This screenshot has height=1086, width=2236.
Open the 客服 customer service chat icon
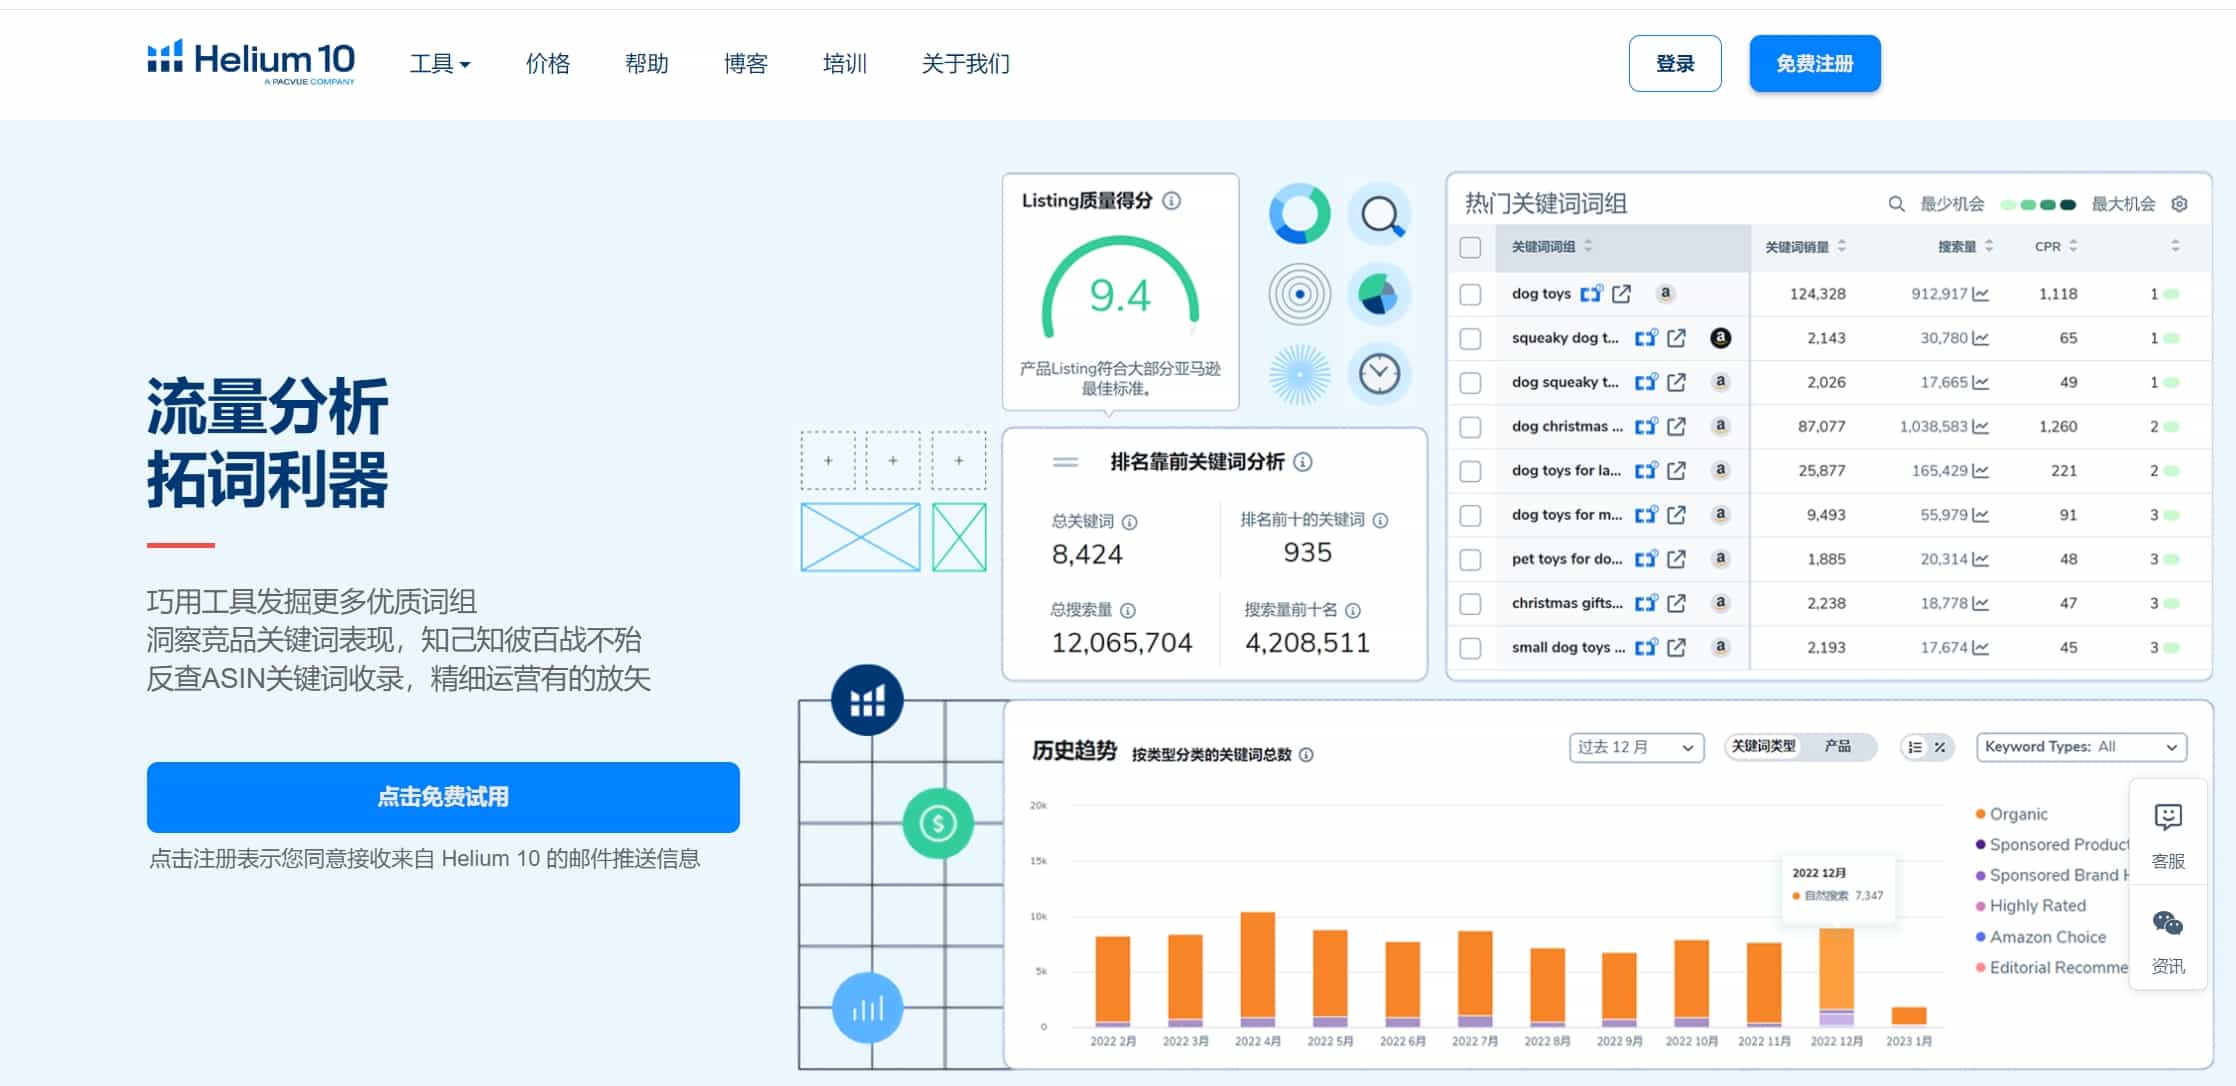(2167, 834)
